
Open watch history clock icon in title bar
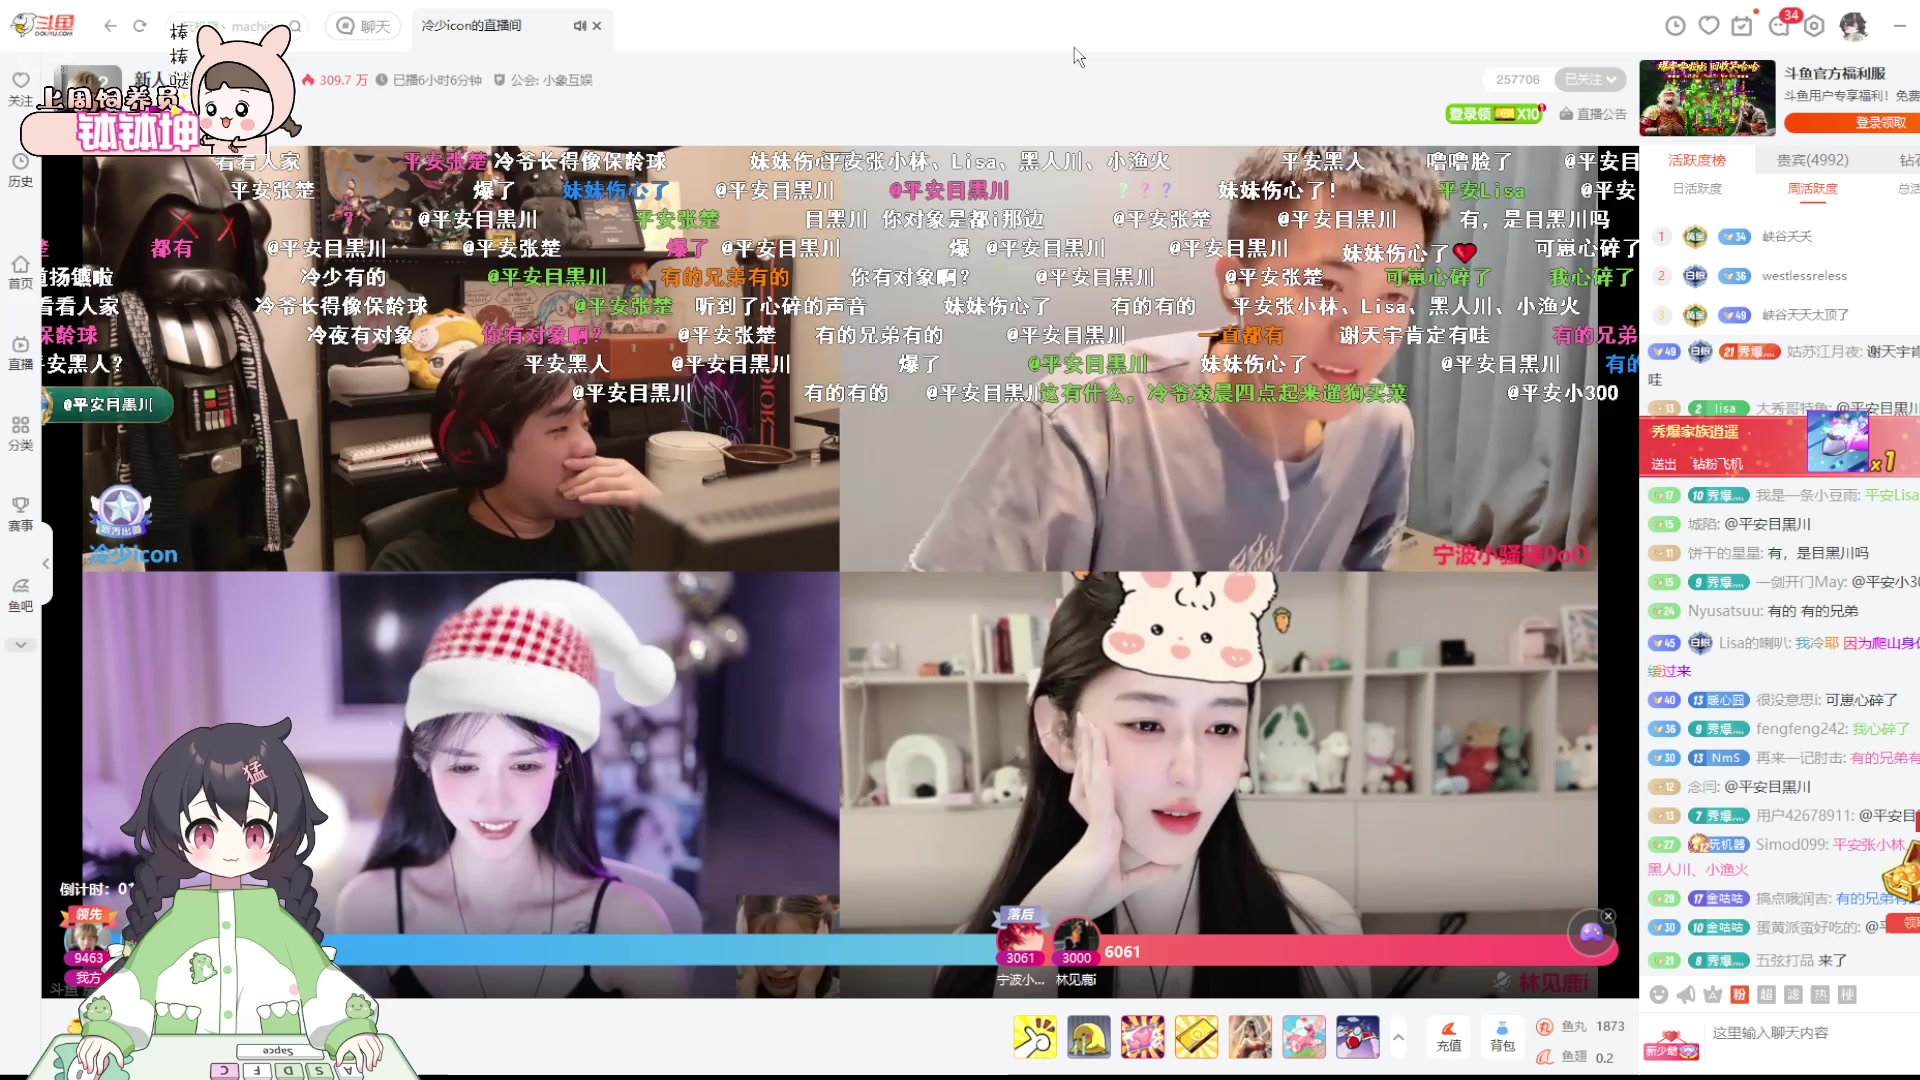click(x=1675, y=26)
